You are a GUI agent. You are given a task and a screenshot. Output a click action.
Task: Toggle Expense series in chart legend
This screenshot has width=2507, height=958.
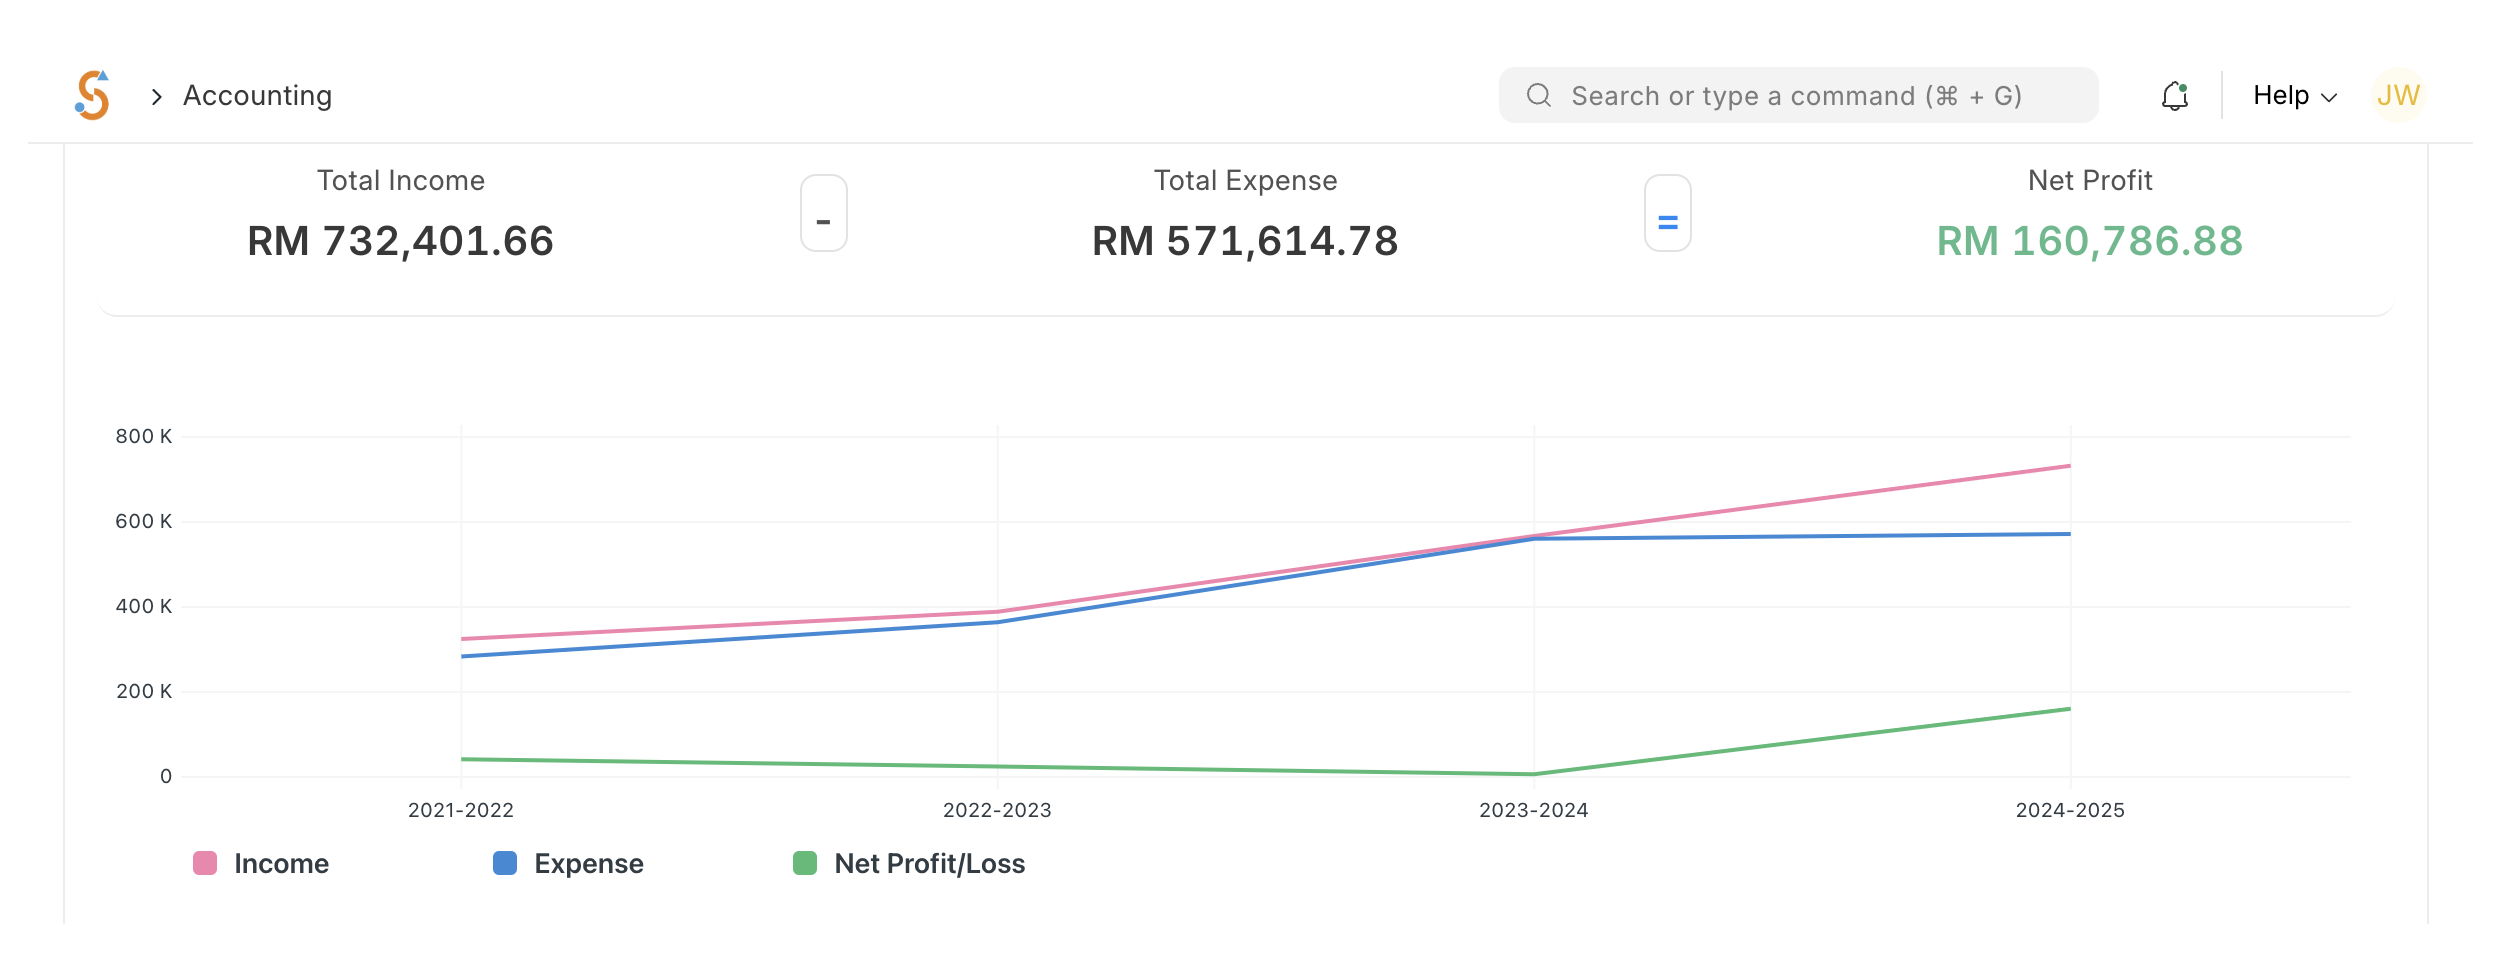[588, 864]
